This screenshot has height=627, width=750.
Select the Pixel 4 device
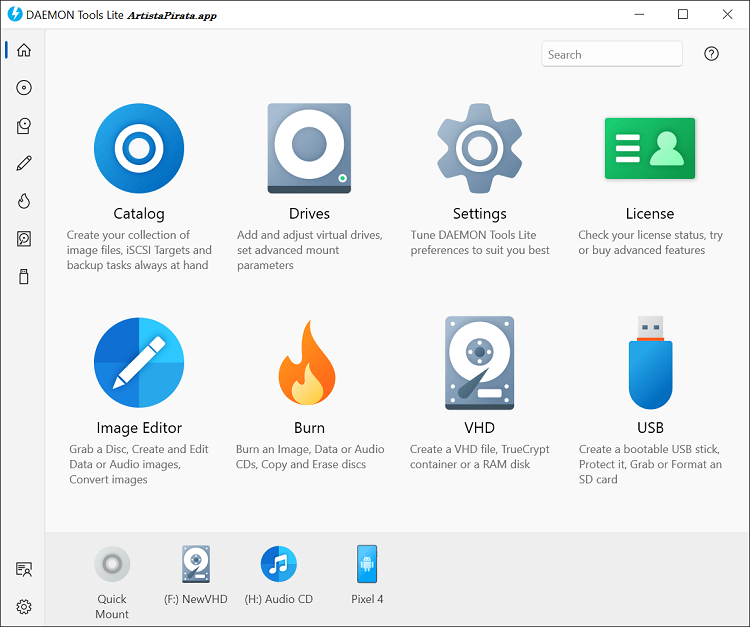coord(367,565)
